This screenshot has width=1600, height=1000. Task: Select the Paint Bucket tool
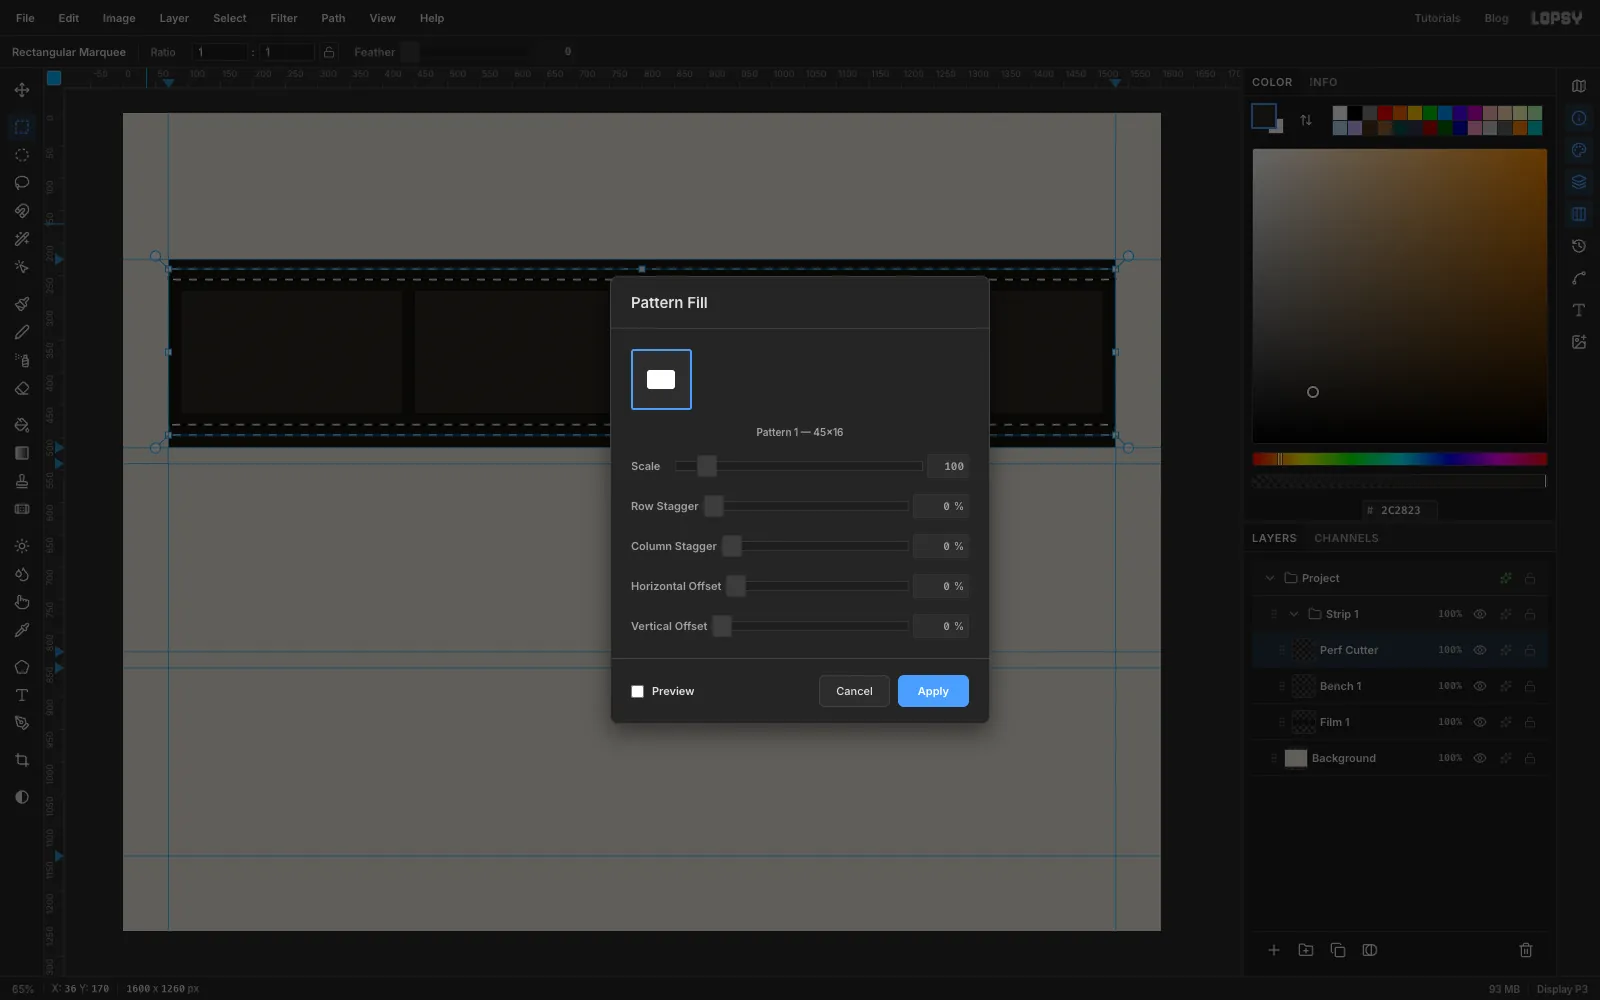[x=21, y=425]
